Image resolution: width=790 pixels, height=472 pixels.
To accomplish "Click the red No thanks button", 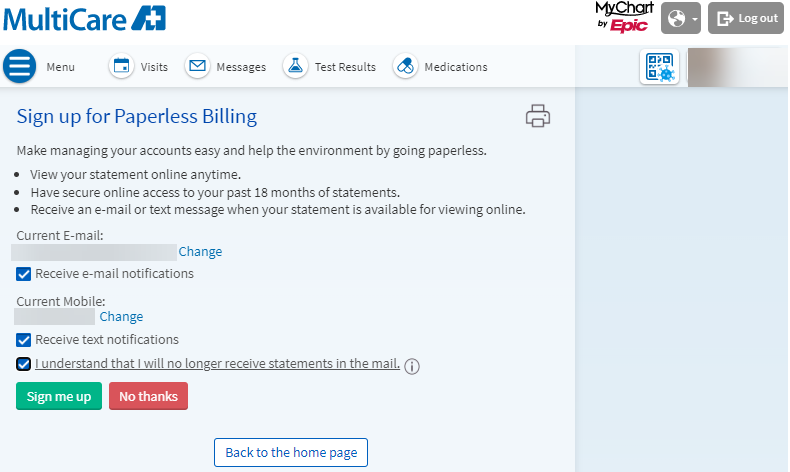I will point(148,396).
